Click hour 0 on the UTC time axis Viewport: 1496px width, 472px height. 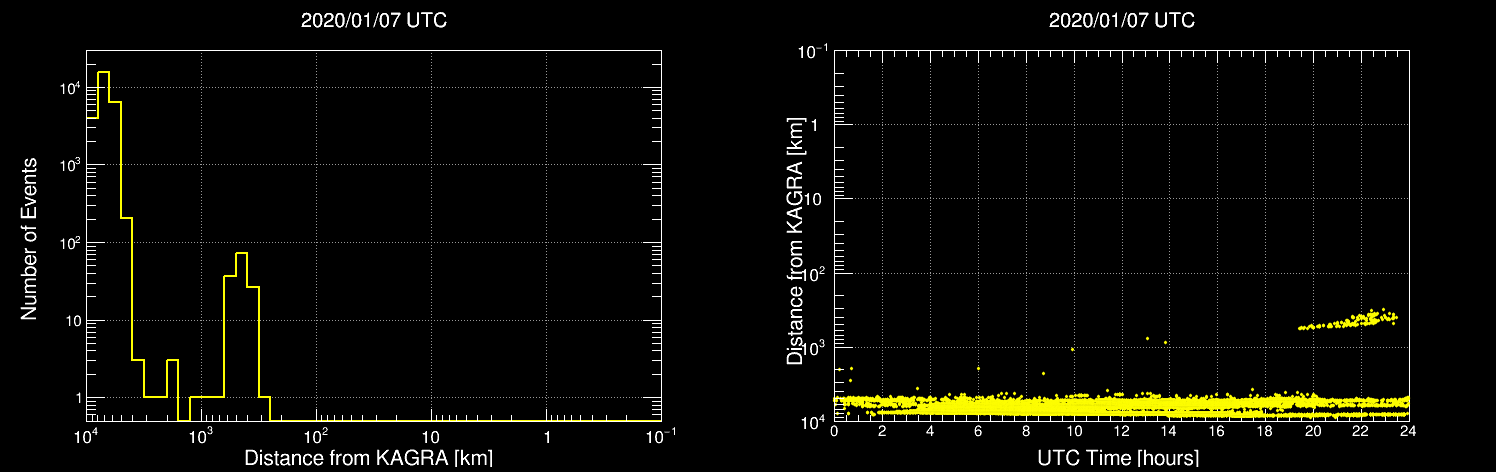[x=835, y=431]
